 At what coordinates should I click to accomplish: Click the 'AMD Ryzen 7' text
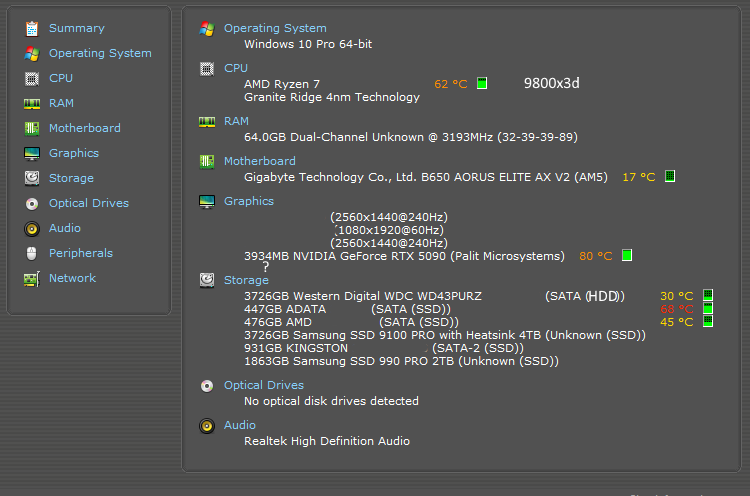282,84
